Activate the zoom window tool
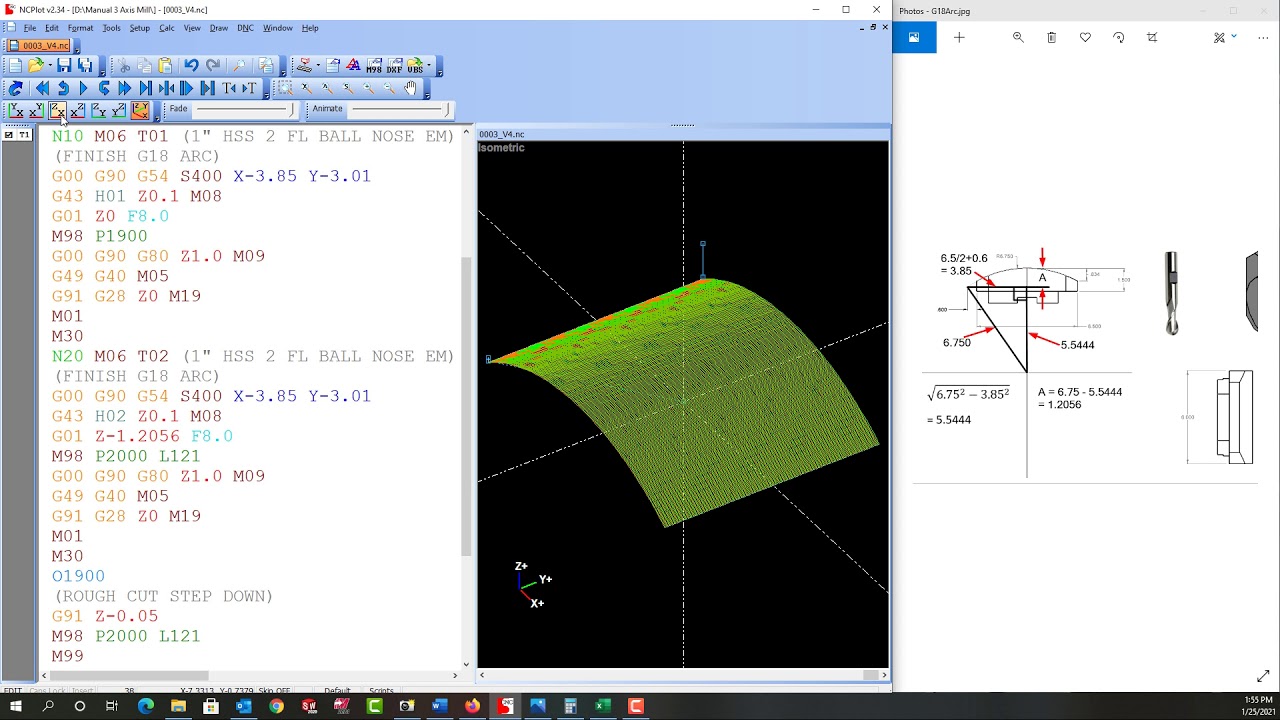The height and width of the screenshot is (720, 1280). pyautogui.click(x=285, y=88)
